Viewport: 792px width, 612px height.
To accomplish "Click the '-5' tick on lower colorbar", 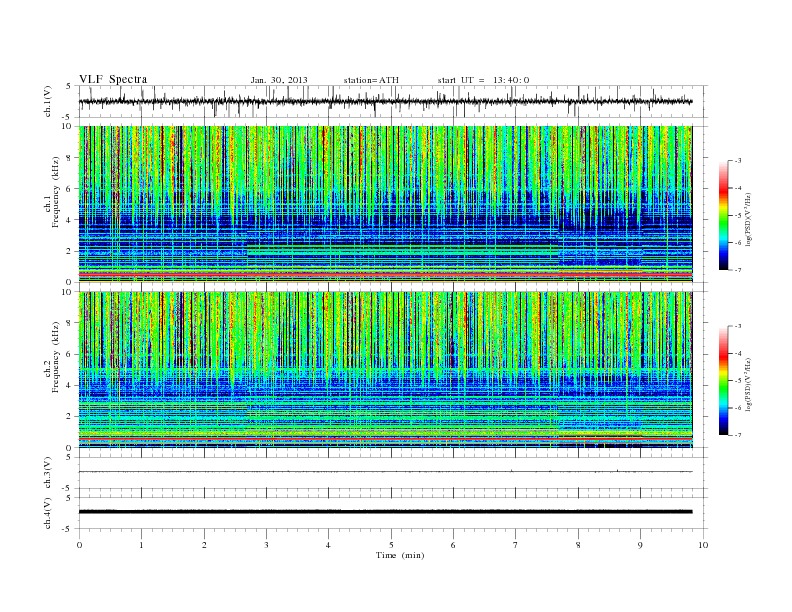I will click(738, 380).
